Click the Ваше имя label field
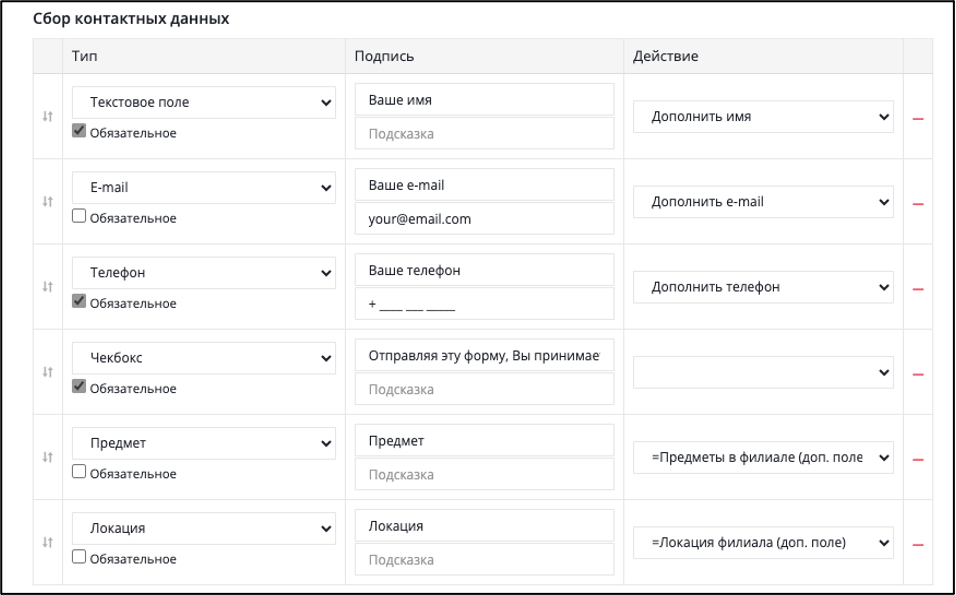956x595 pixels. 484,99
